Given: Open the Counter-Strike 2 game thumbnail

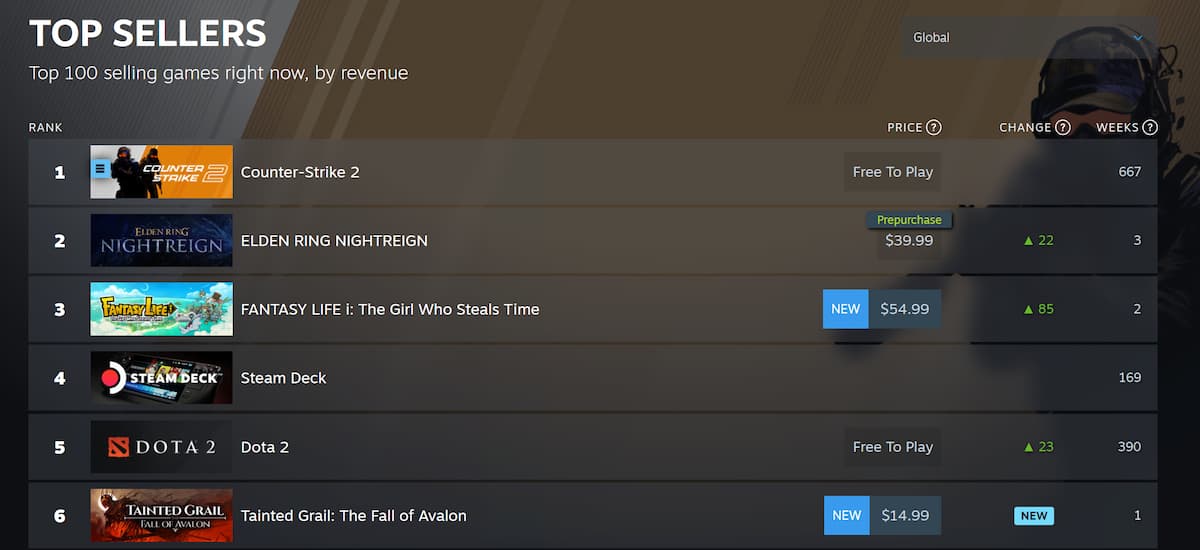Looking at the screenshot, I should click(172, 172).
